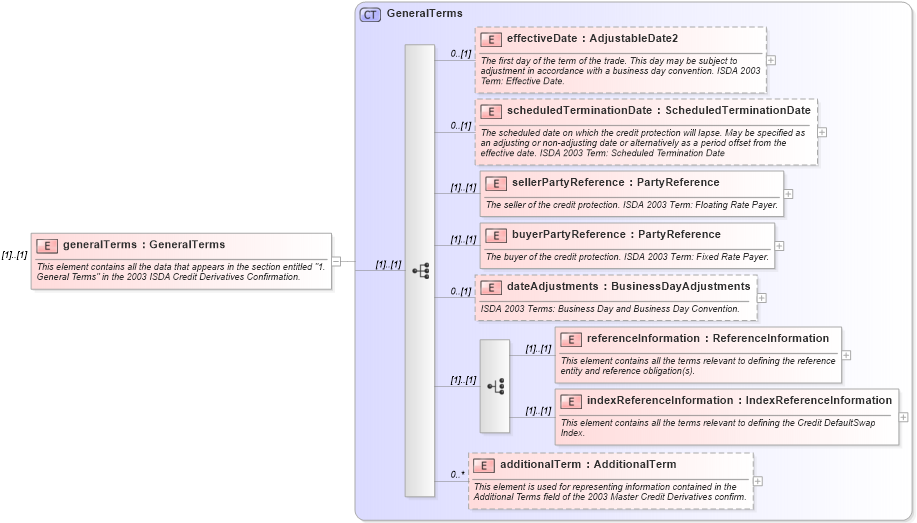The width and height of the screenshot is (917, 523).
Task: Select the referenceInformation : ReferenceInformation label
Action: [x=708, y=339]
